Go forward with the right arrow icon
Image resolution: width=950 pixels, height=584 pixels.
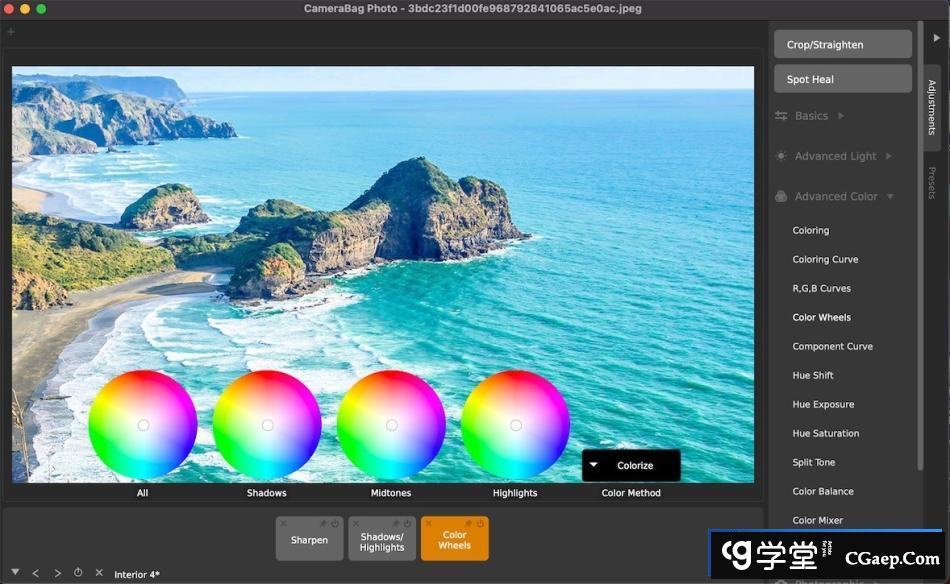57,573
